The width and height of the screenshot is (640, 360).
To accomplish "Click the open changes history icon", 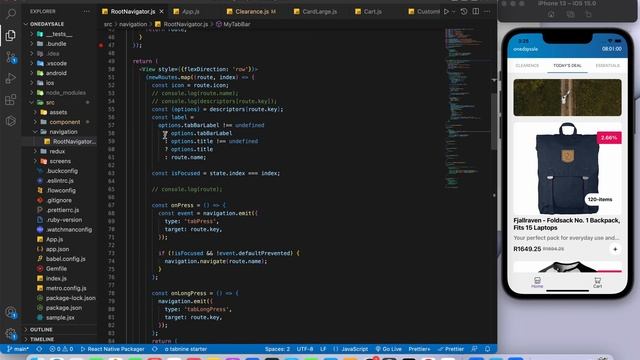I will [x=464, y=11].
